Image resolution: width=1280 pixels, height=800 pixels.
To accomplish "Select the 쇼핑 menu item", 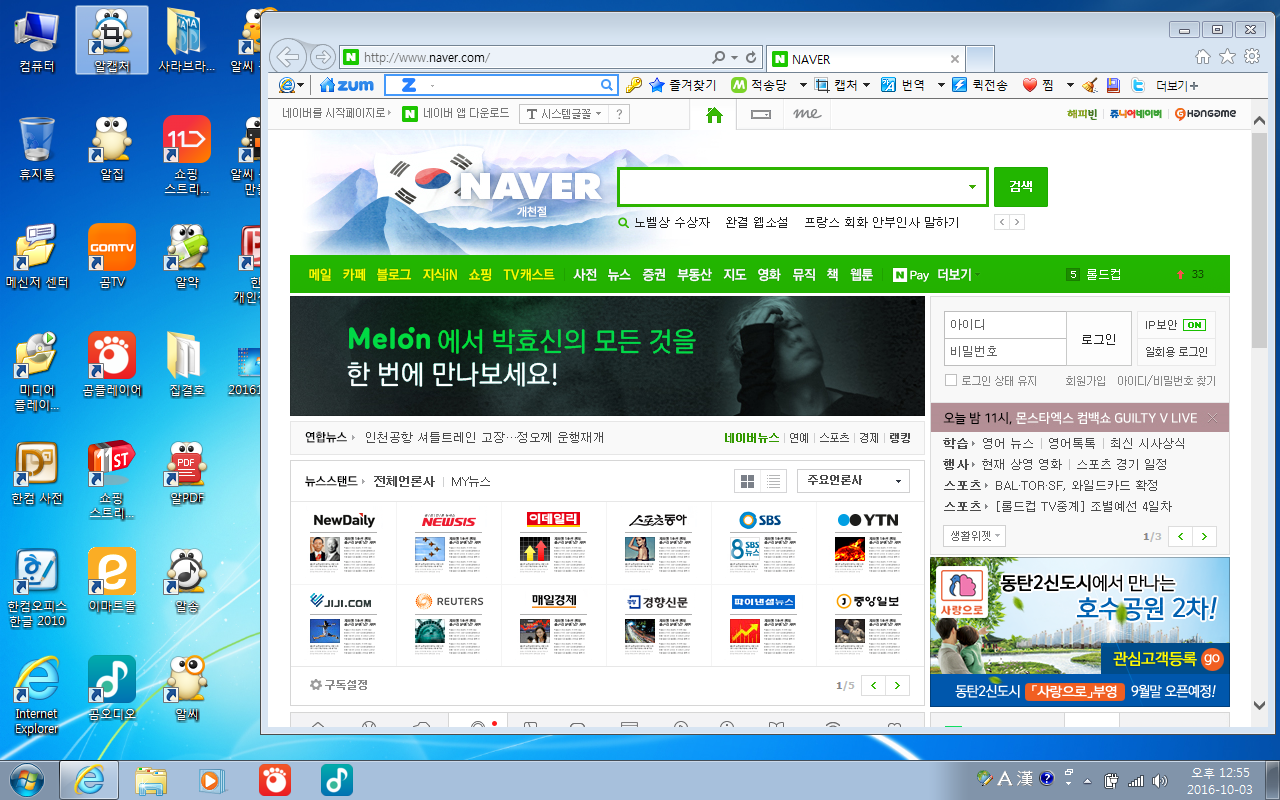I will pyautogui.click(x=480, y=275).
